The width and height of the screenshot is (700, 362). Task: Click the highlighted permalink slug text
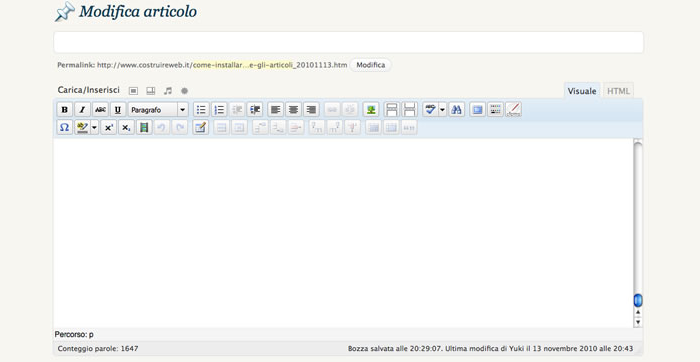tap(244, 65)
